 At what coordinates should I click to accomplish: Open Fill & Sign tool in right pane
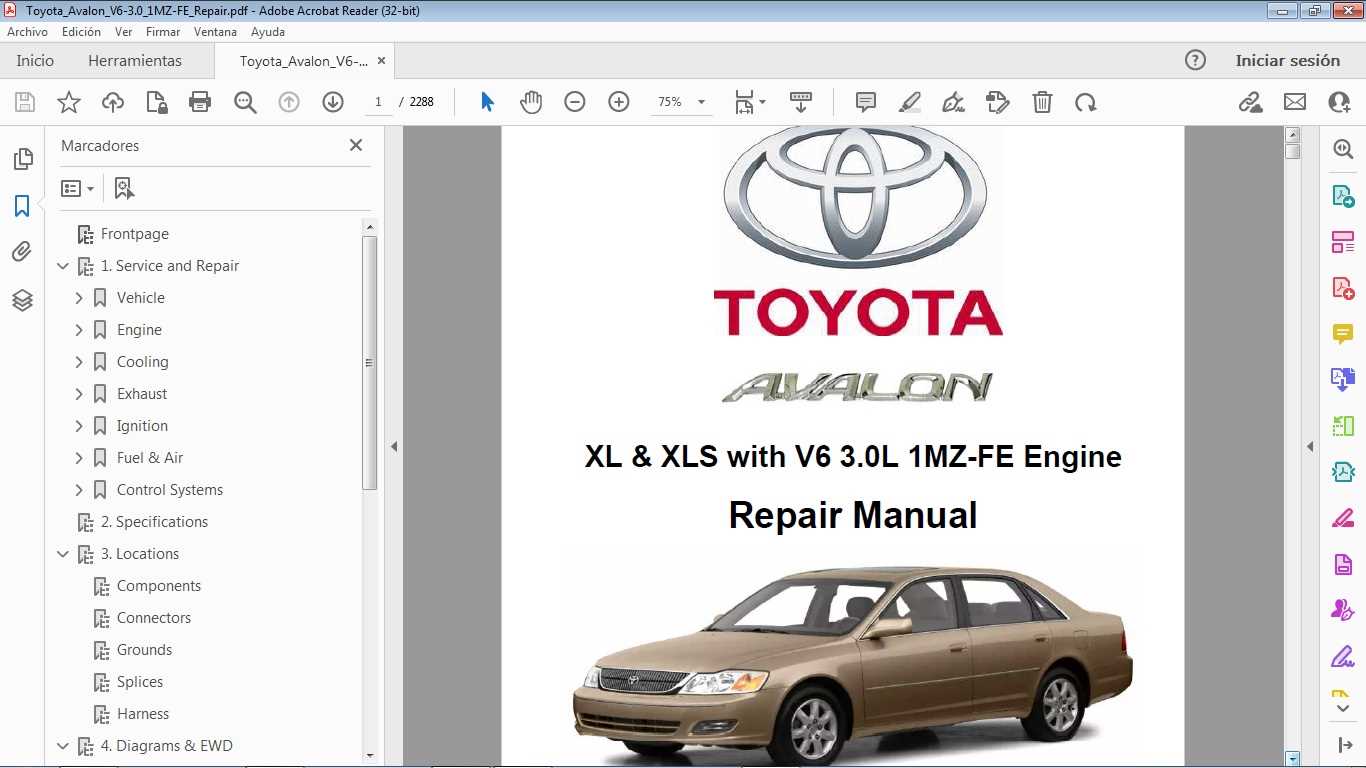click(1343, 657)
